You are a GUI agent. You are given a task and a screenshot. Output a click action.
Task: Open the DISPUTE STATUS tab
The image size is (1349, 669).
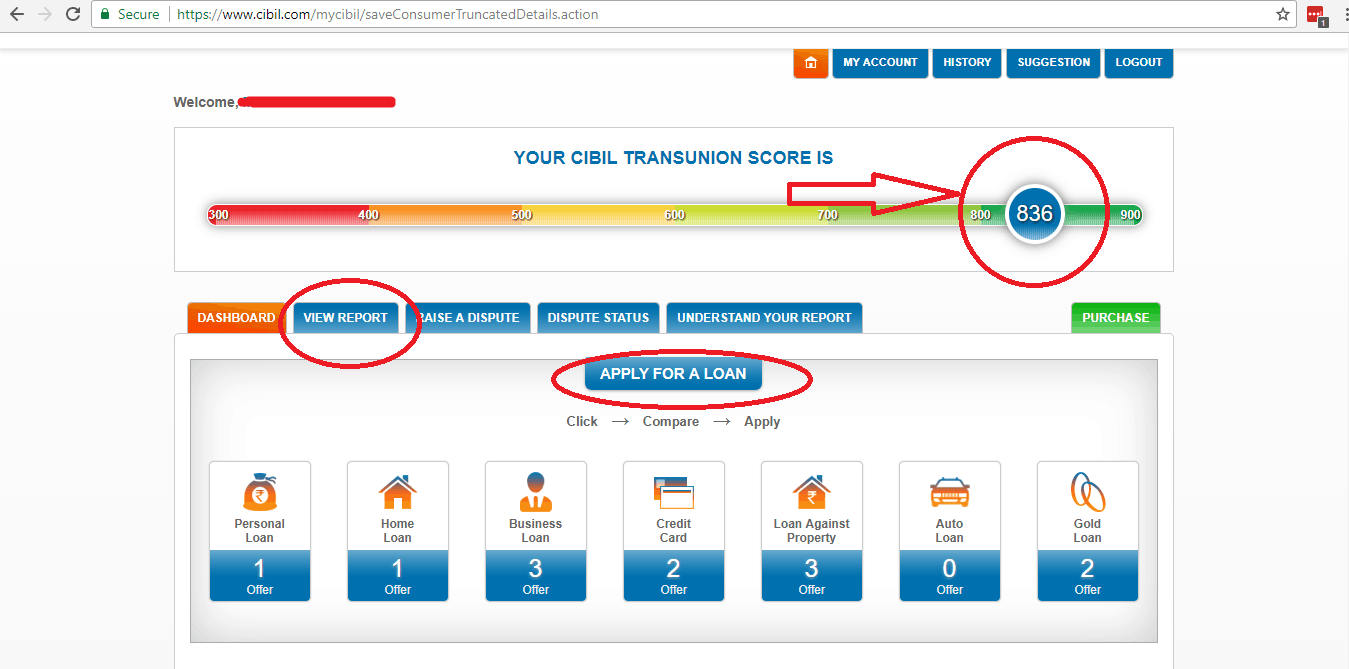point(598,318)
